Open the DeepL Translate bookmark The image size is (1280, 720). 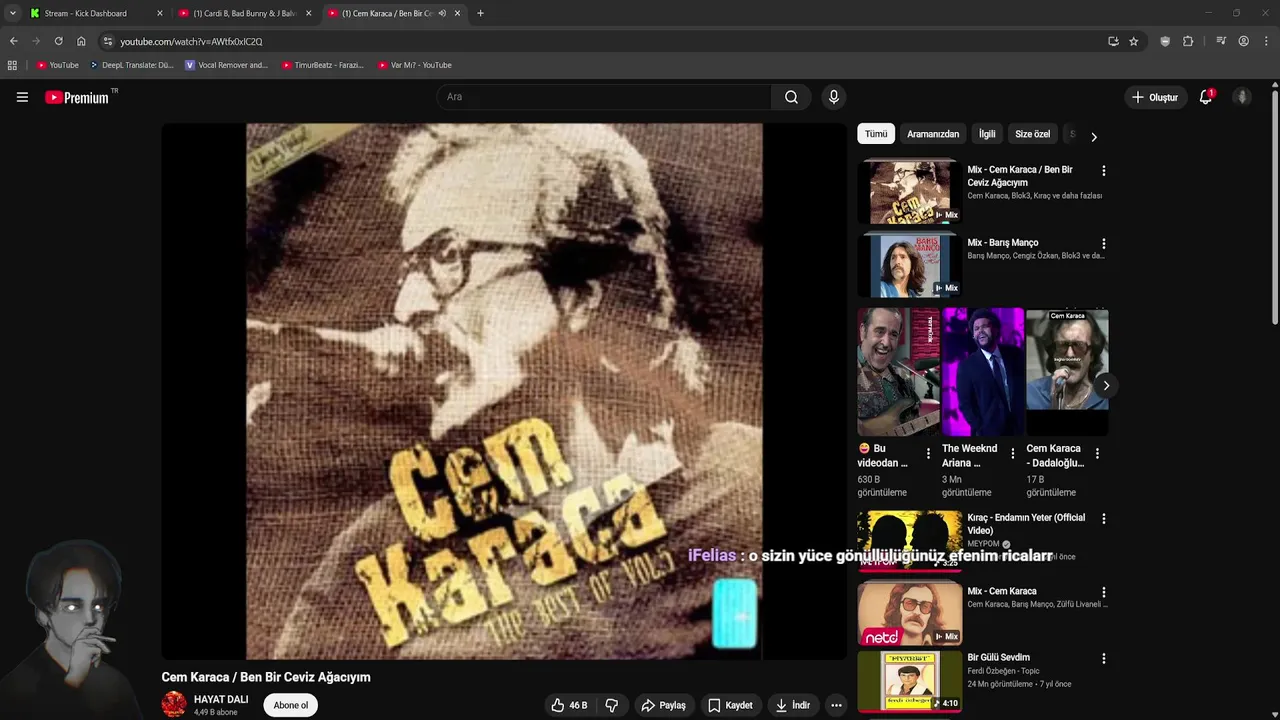131,65
